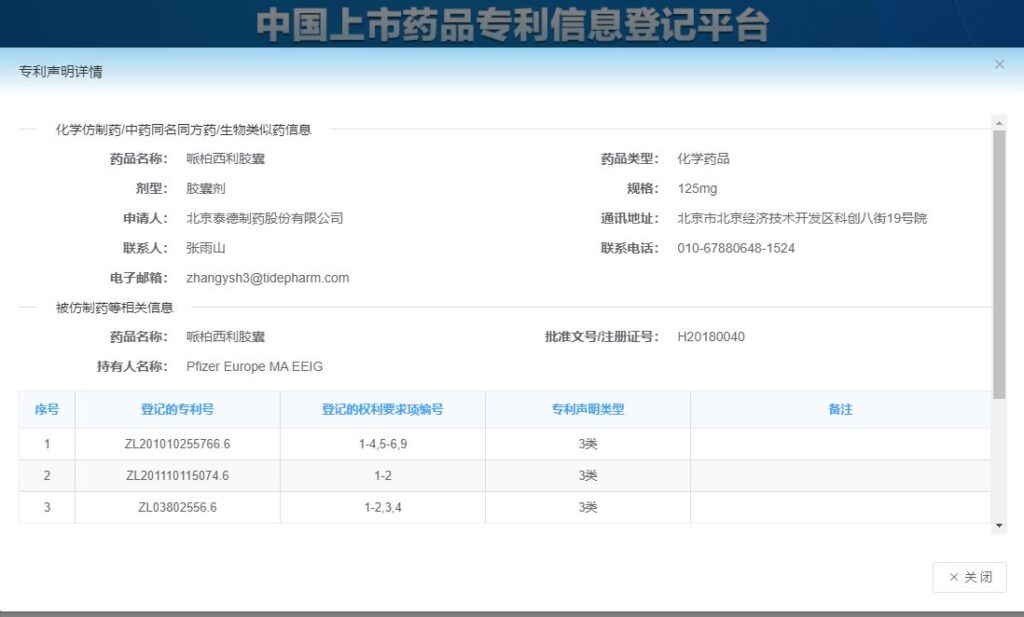Image resolution: width=1024 pixels, height=617 pixels.
Task: Click phone number 010-67880648-1524
Action: point(736,248)
